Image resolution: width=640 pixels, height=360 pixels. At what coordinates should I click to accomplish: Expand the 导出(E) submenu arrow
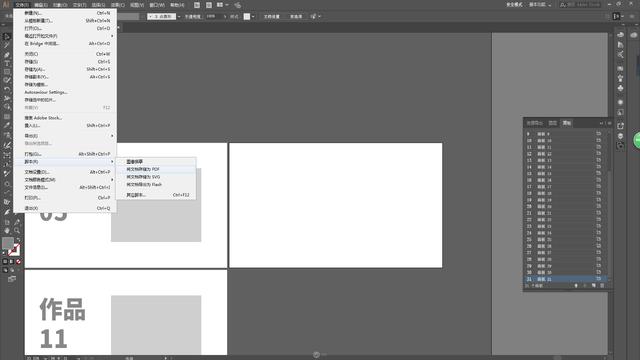tap(112, 136)
